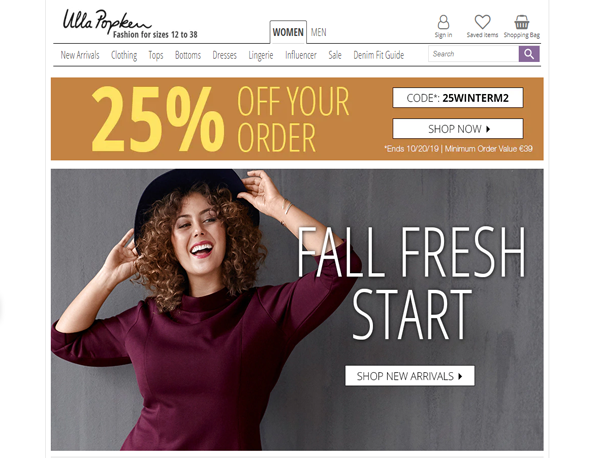This screenshot has height=458, width=600.
Task: Open the Lingerie category
Action: click(x=261, y=55)
